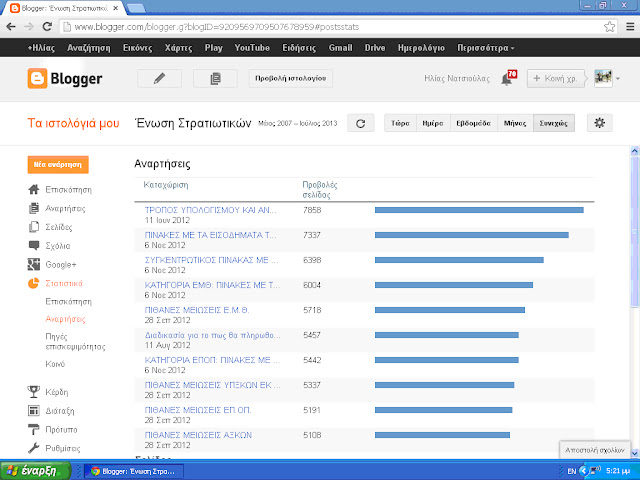This screenshot has height=480, width=640.
Task: Open post ΠΙΘΑΝΕΣ ΜΕΙΩΣΕΙΣ Ε.Μ.Θ.
Action: tap(197, 310)
